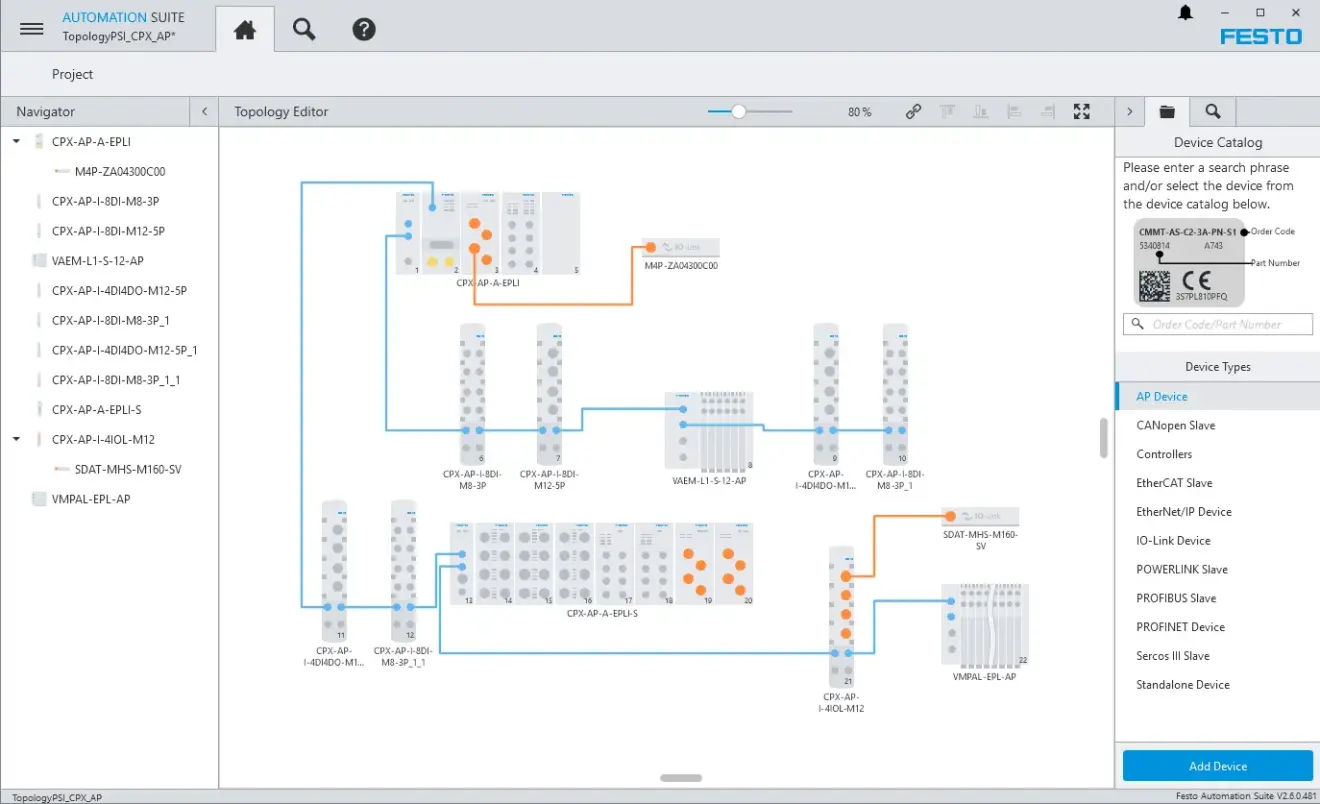Open the Search tab in the top bar
This screenshot has height=804, width=1320.
pyautogui.click(x=304, y=30)
